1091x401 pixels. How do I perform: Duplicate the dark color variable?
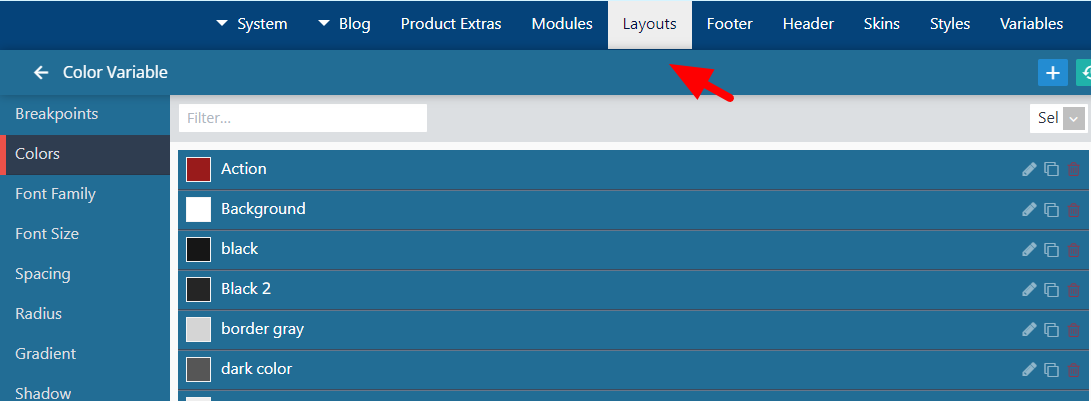(1051, 370)
